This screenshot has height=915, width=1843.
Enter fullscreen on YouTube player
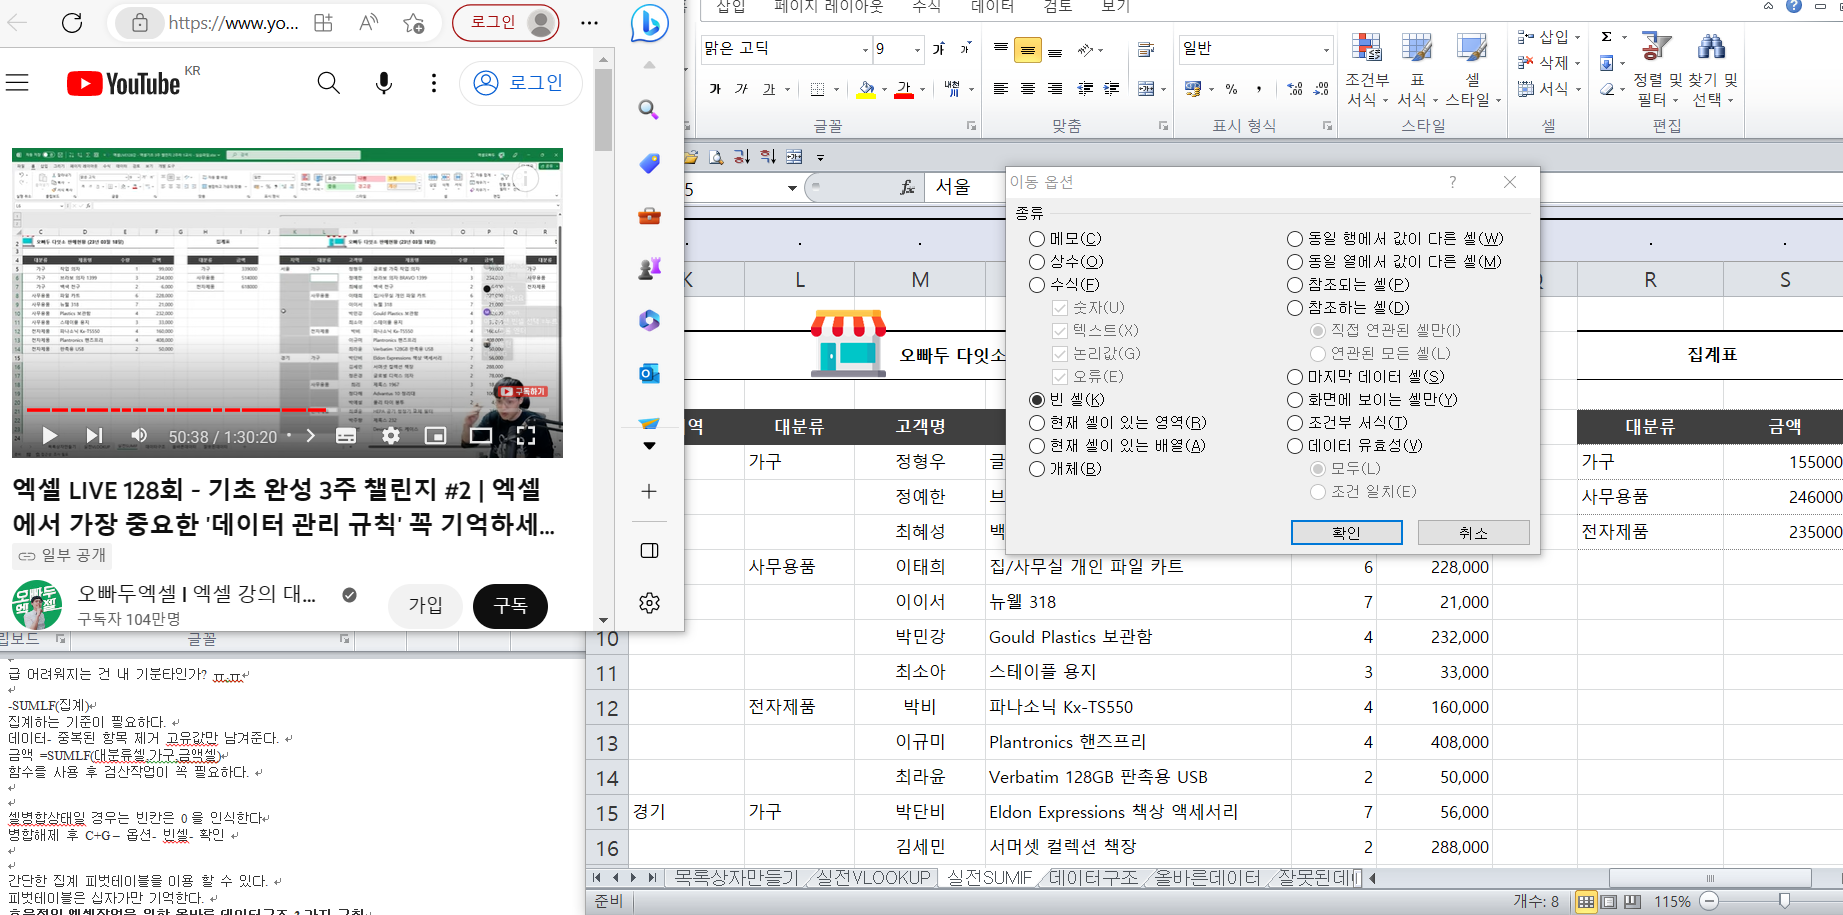pos(526,436)
